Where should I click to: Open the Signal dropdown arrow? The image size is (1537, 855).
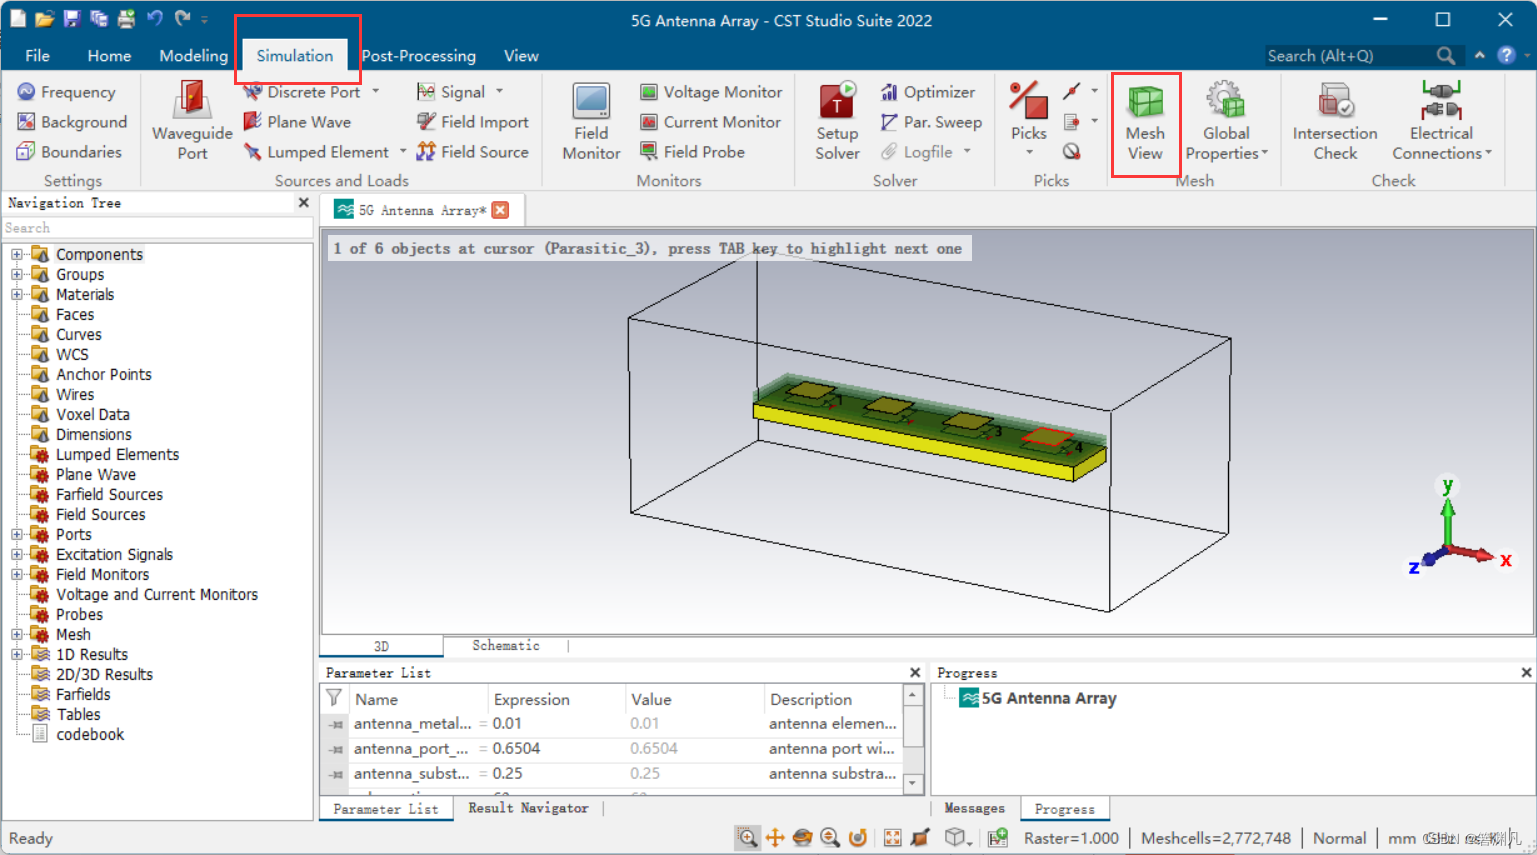(x=499, y=92)
